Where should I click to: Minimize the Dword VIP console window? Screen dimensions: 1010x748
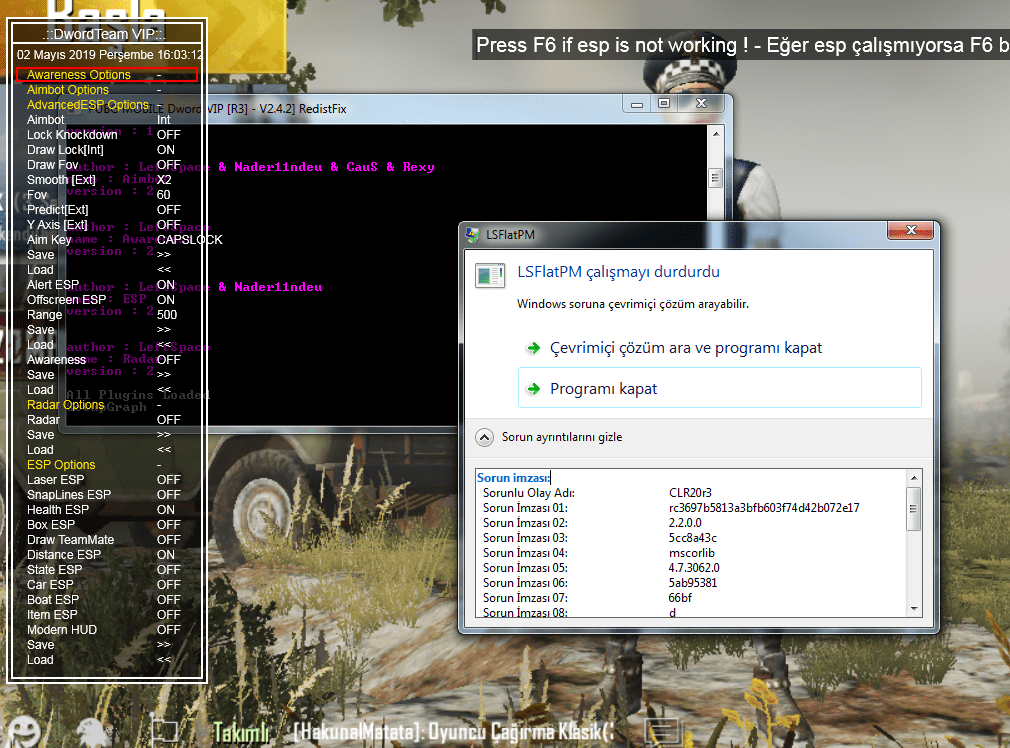(x=636, y=104)
